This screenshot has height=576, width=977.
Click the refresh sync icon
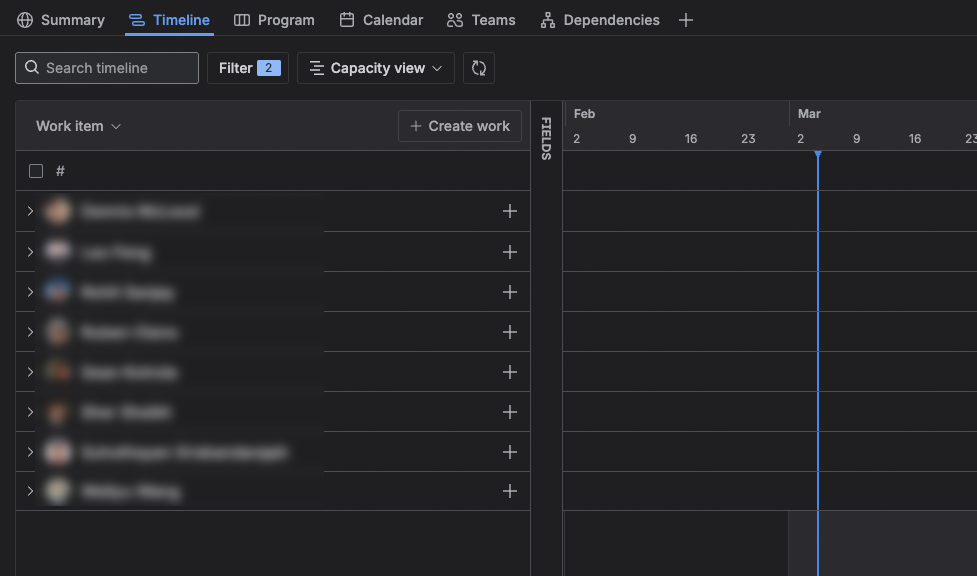click(x=479, y=68)
